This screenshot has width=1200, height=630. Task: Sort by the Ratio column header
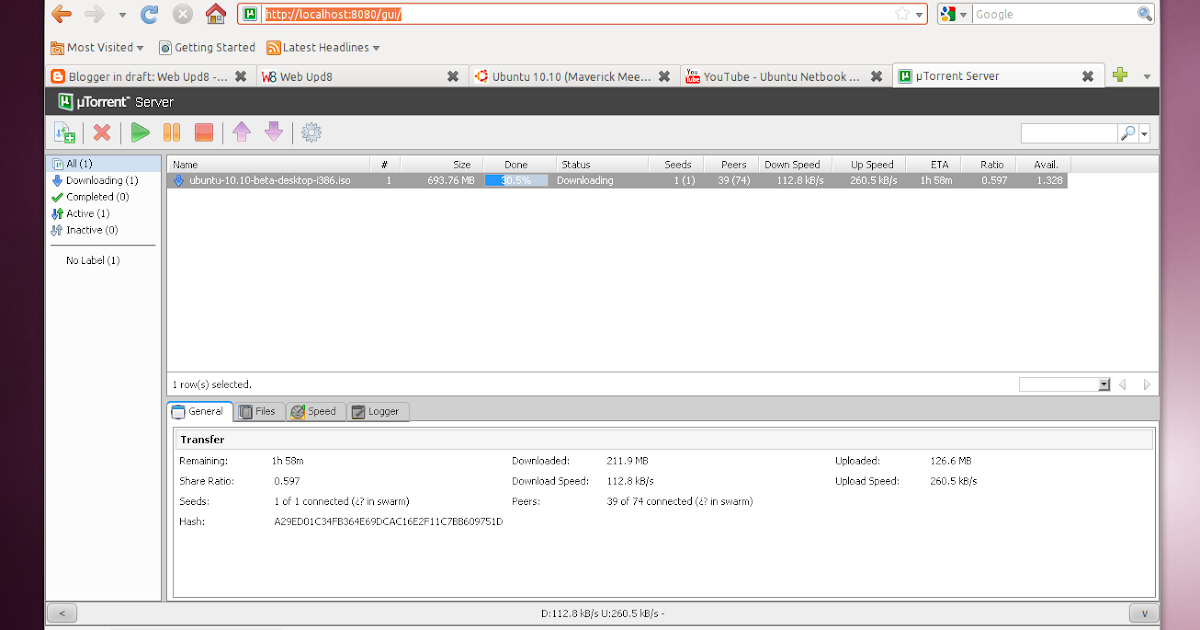coord(989,164)
